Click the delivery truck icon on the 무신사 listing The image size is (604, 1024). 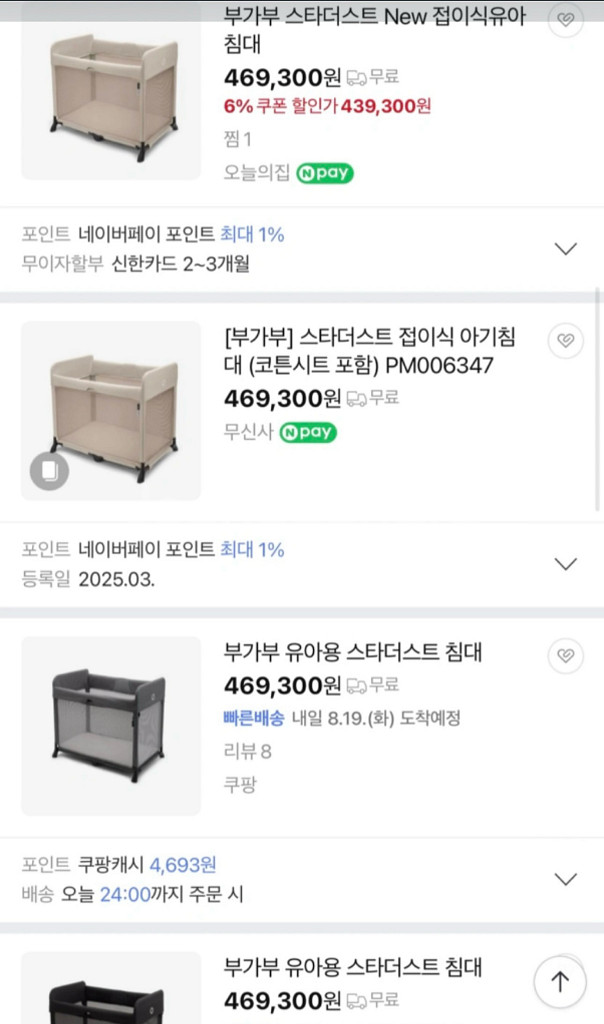click(356, 398)
